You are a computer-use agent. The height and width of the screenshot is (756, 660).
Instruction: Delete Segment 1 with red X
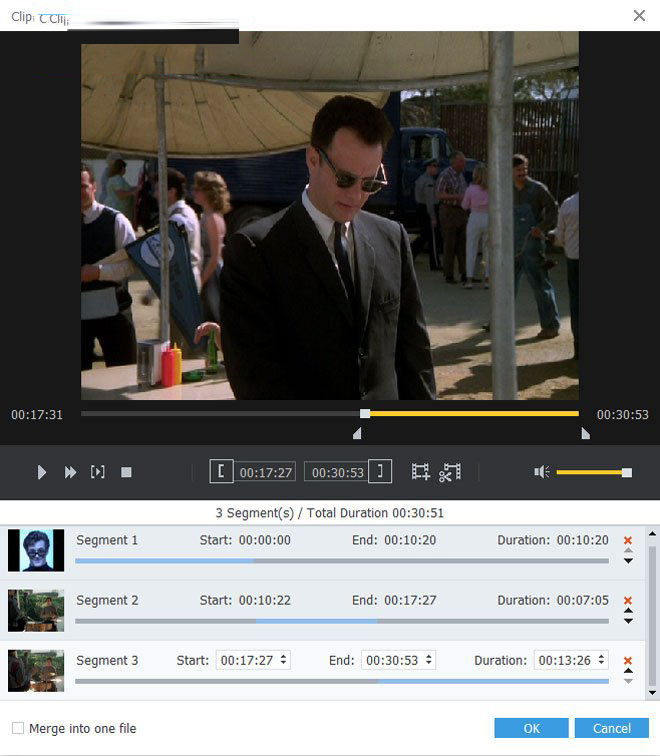(x=628, y=540)
